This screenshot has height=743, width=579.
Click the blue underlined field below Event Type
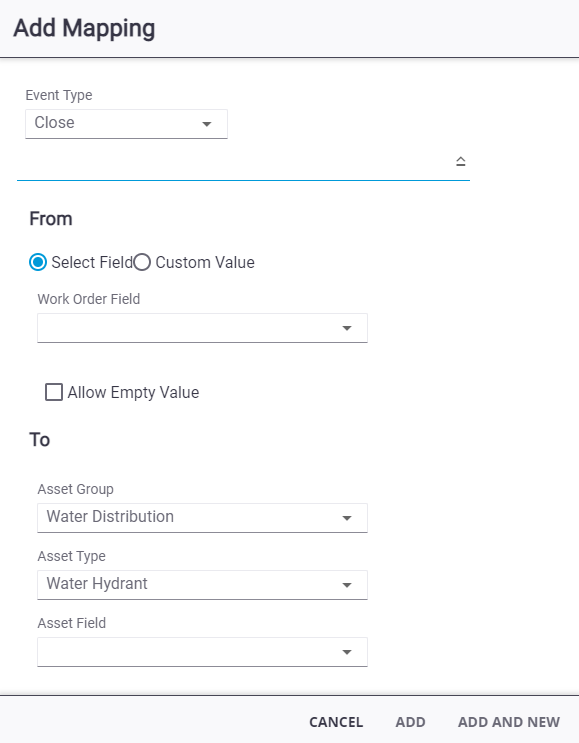click(243, 163)
